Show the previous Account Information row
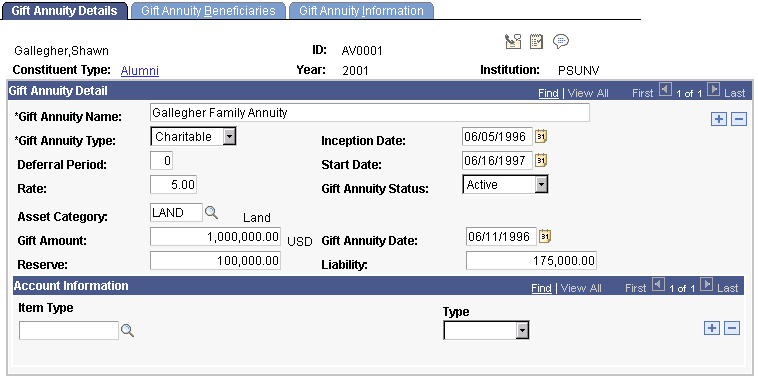 (658, 285)
